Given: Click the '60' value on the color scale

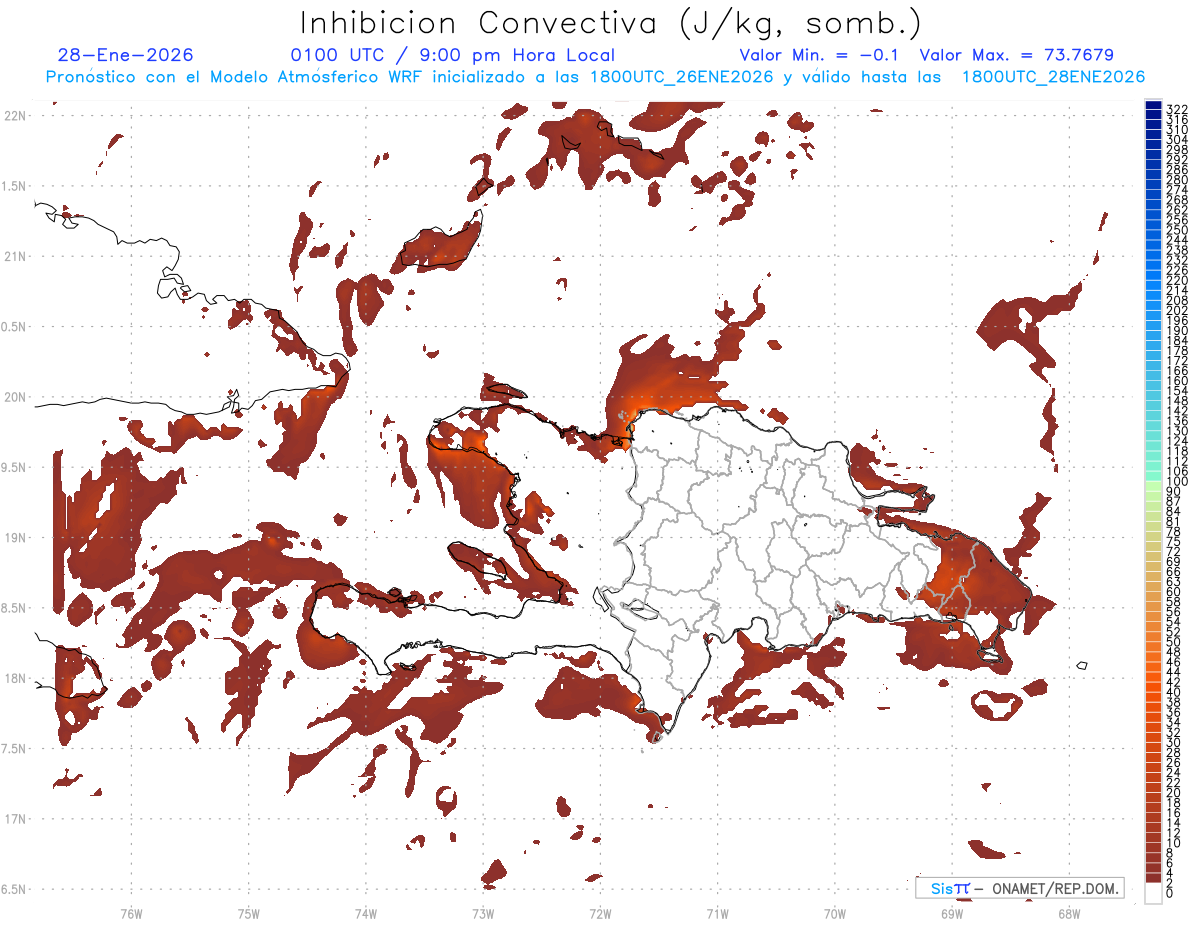Looking at the screenshot, I should pyautogui.click(x=1173, y=592).
